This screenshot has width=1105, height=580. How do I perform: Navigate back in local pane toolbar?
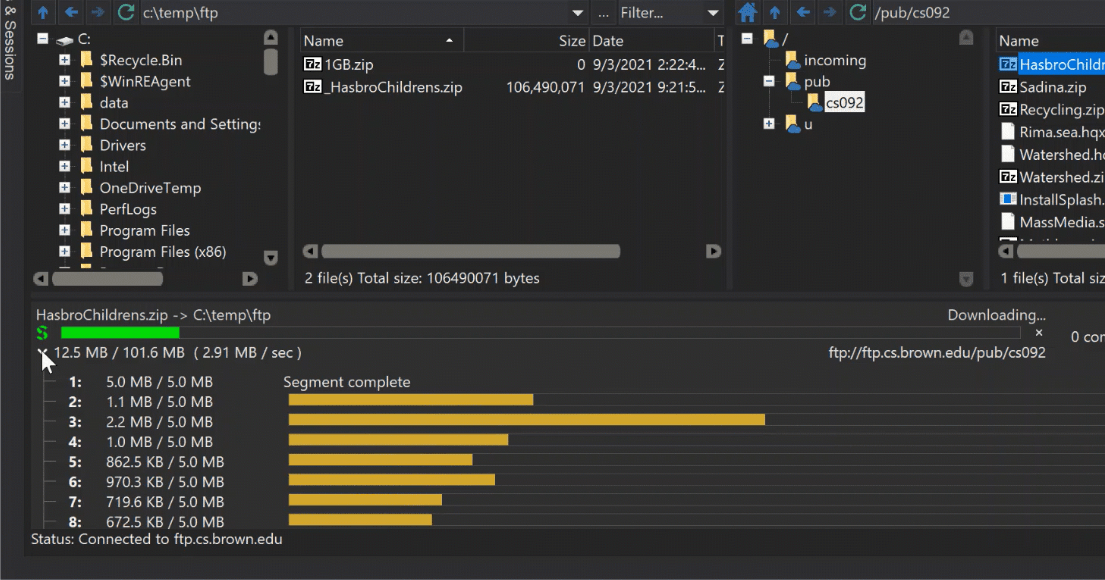(71, 12)
